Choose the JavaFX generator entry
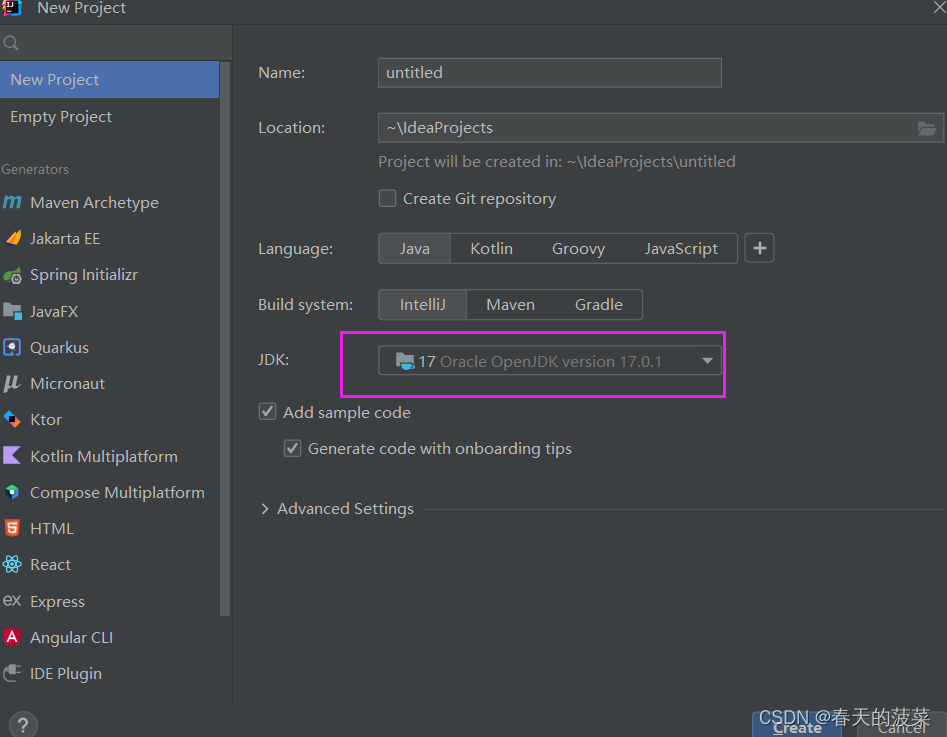Viewport: 947px width, 737px height. pos(109,311)
